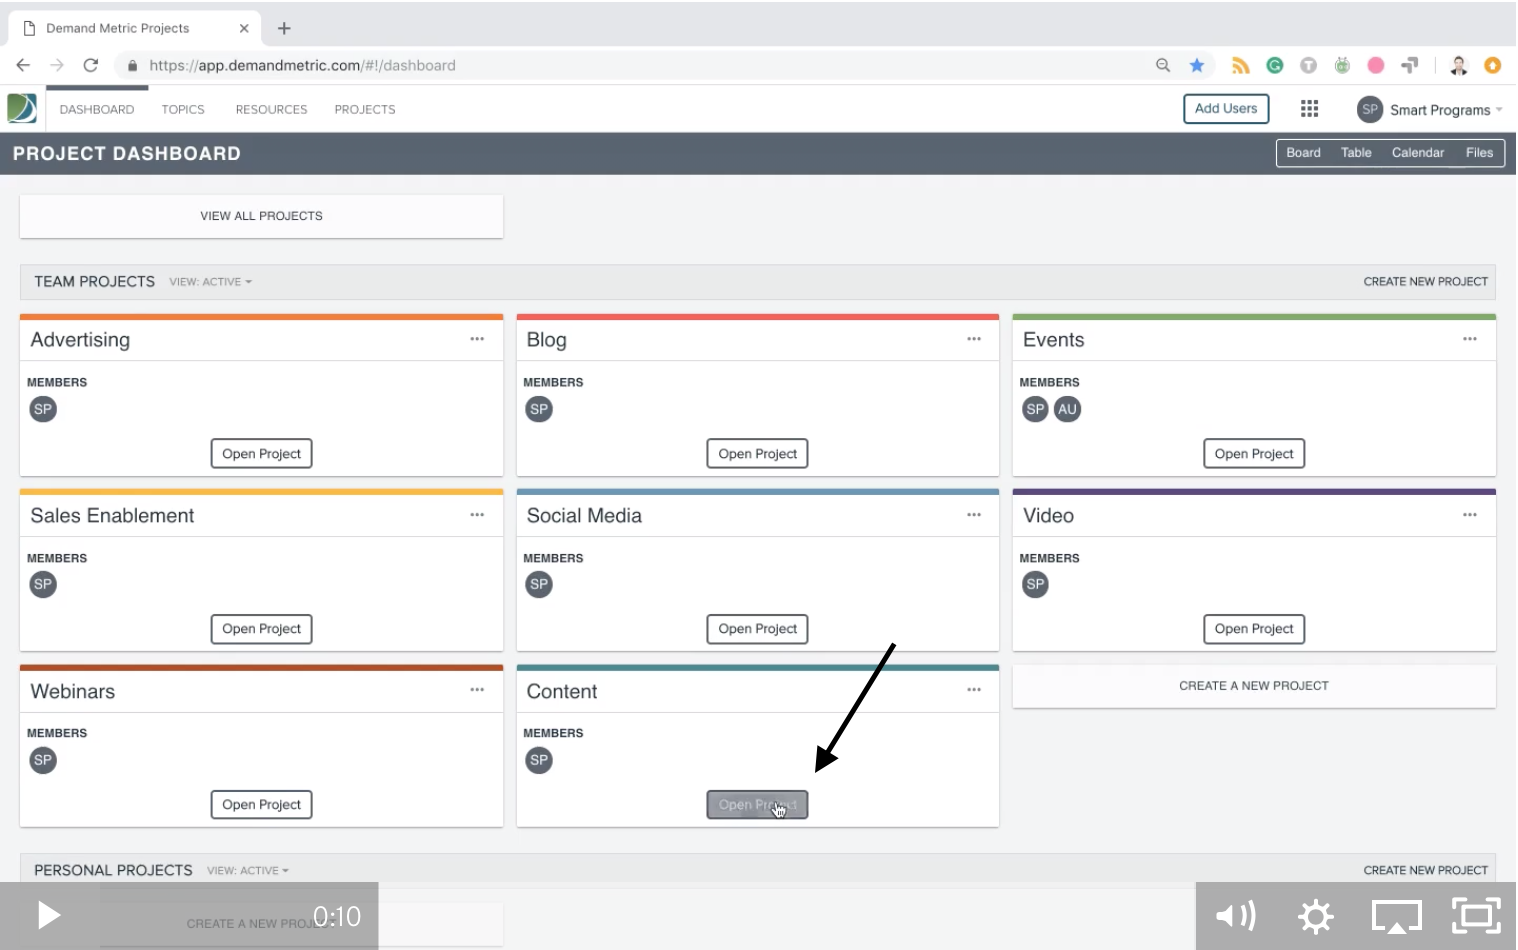This screenshot has width=1518, height=950.
Task: Open Webinars project options menu
Action: point(477,690)
